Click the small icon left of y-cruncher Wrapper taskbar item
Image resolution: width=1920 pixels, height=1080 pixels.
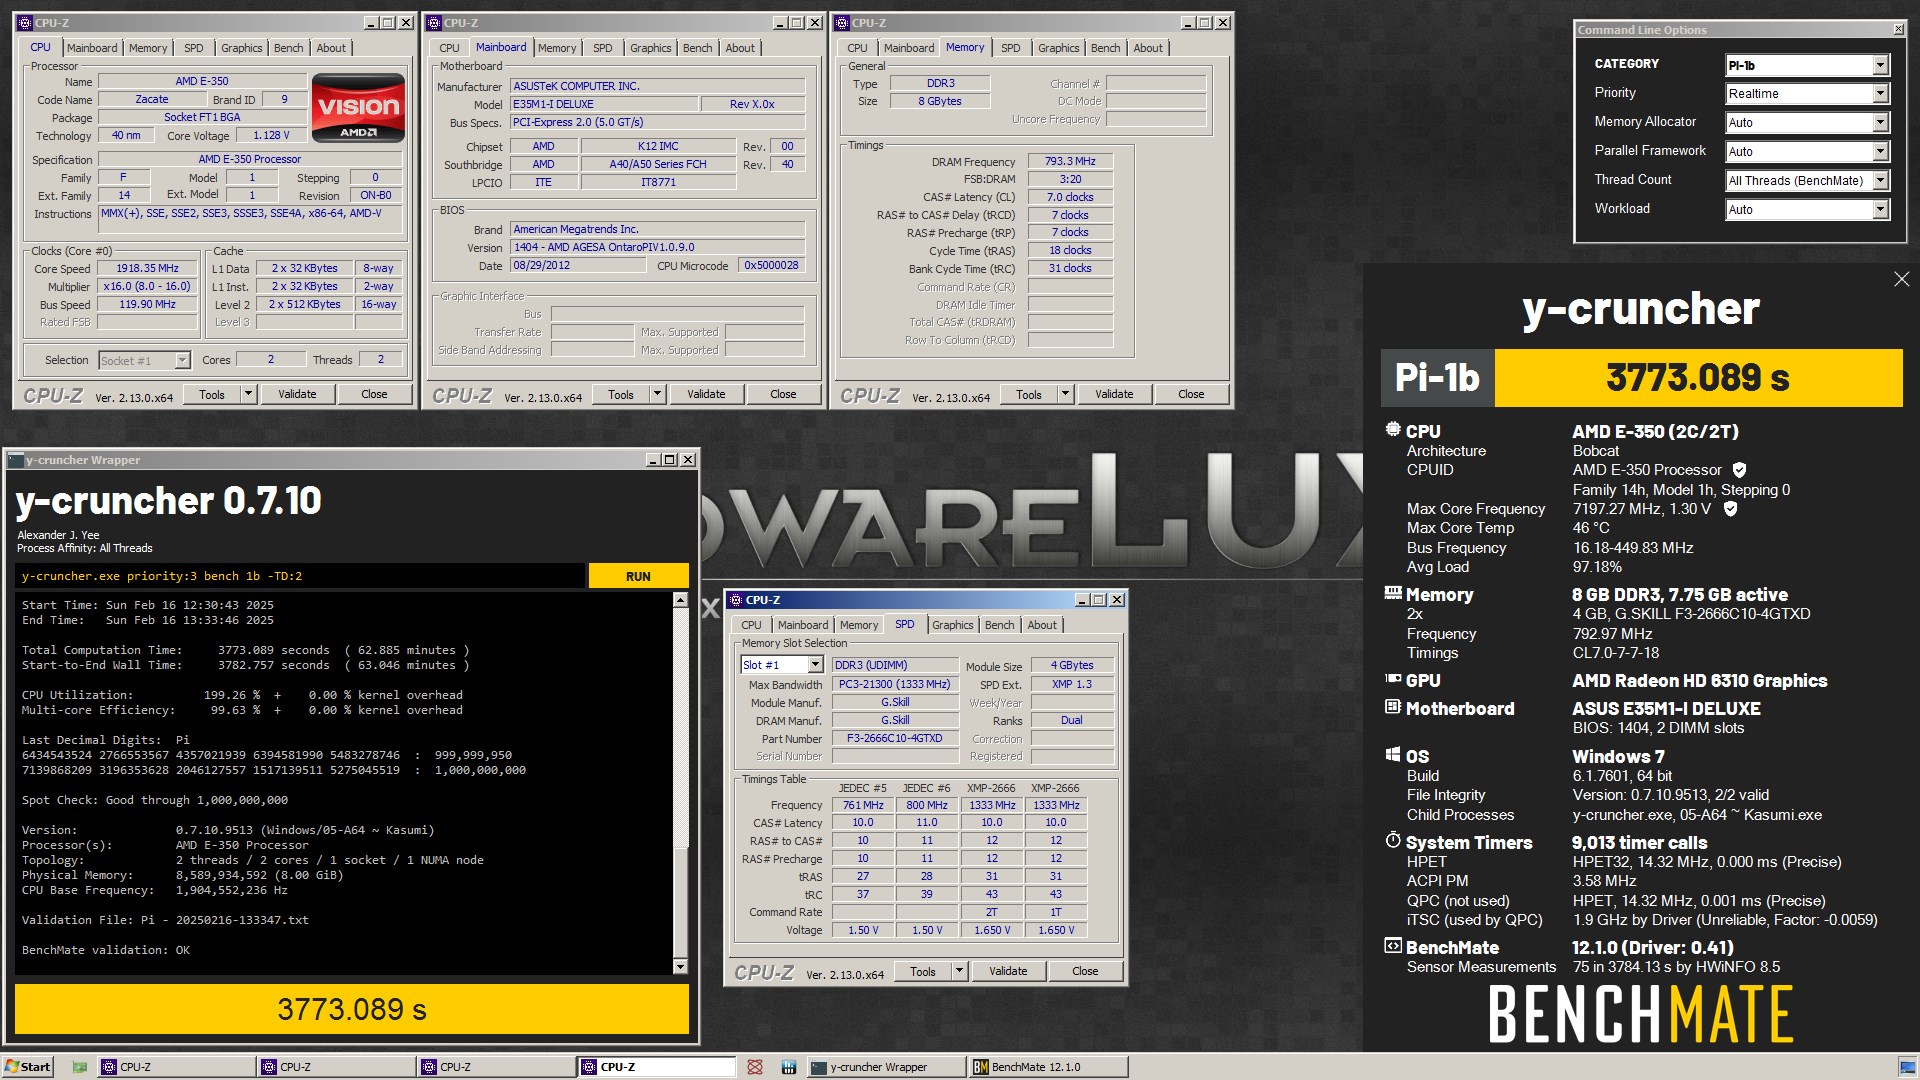[789, 1067]
